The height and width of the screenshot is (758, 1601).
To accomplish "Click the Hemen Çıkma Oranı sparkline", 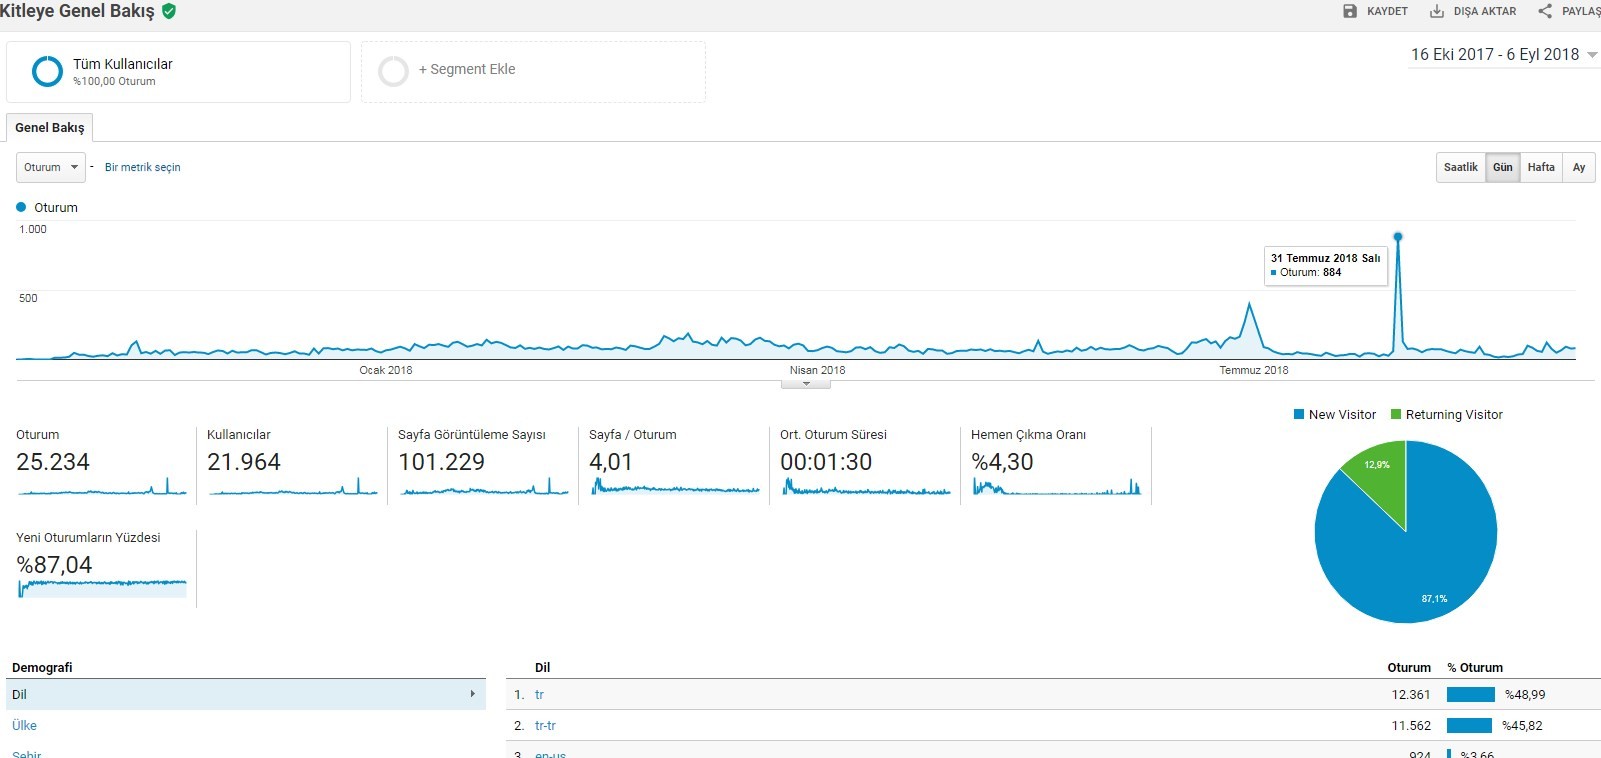I will click(x=1057, y=487).
